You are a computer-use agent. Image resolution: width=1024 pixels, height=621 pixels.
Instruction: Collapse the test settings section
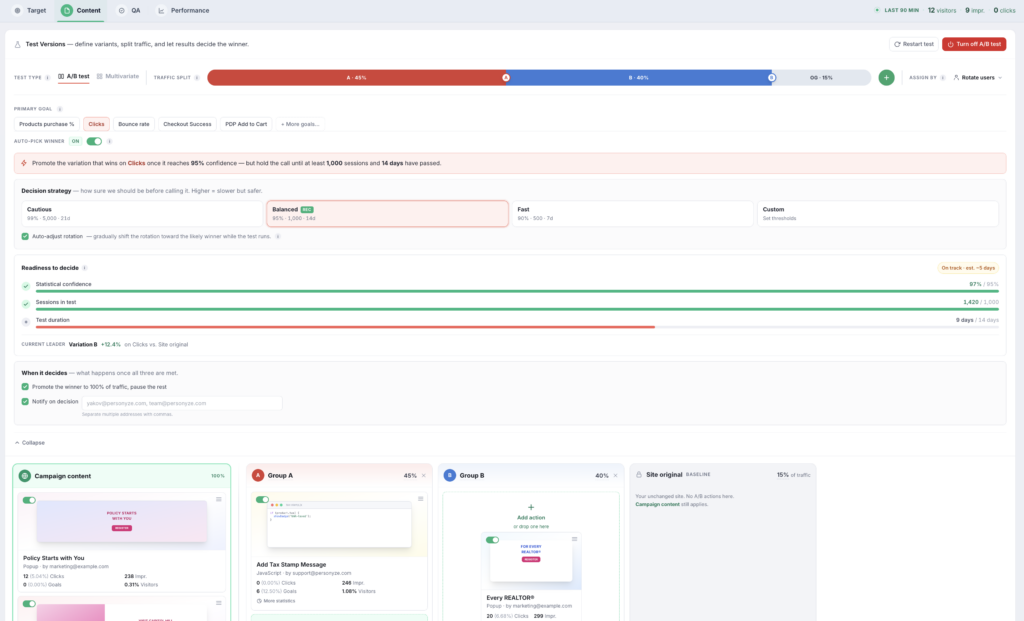click(x=29, y=443)
